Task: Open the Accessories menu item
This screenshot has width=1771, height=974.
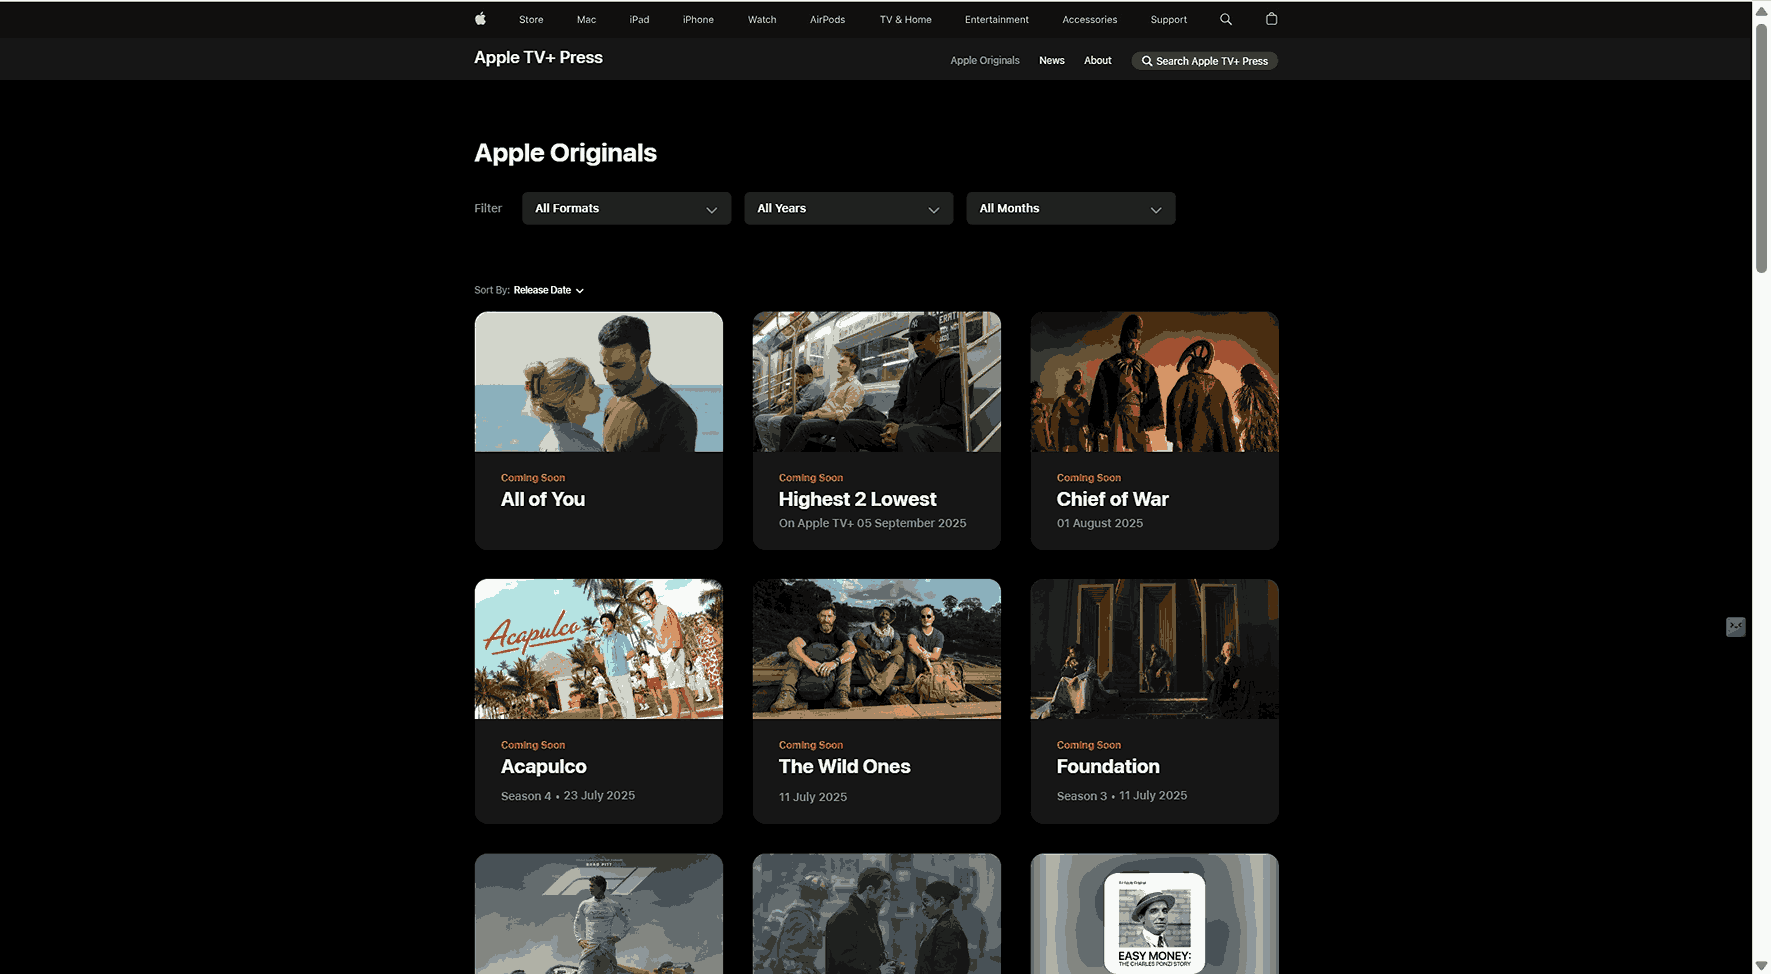Action: pos(1089,19)
